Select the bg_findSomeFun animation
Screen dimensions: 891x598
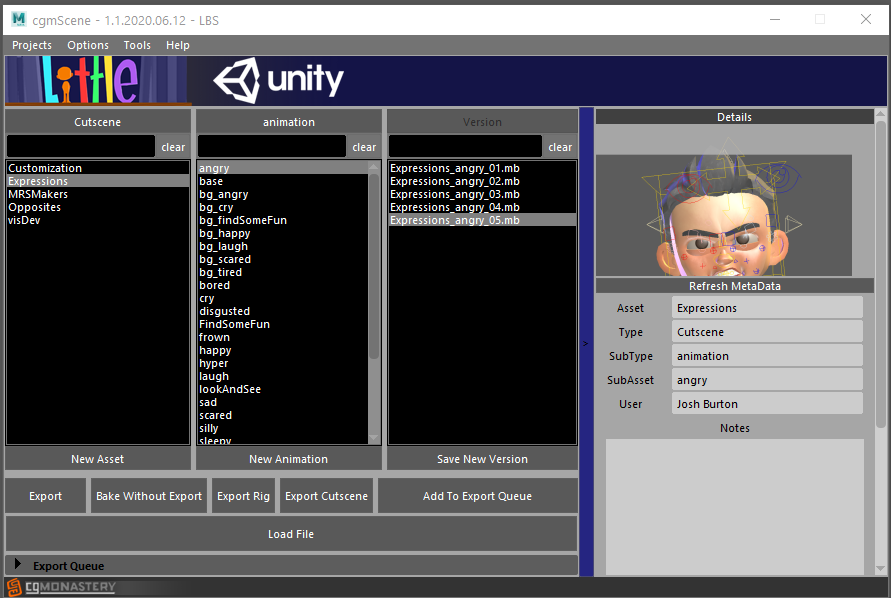click(283, 221)
